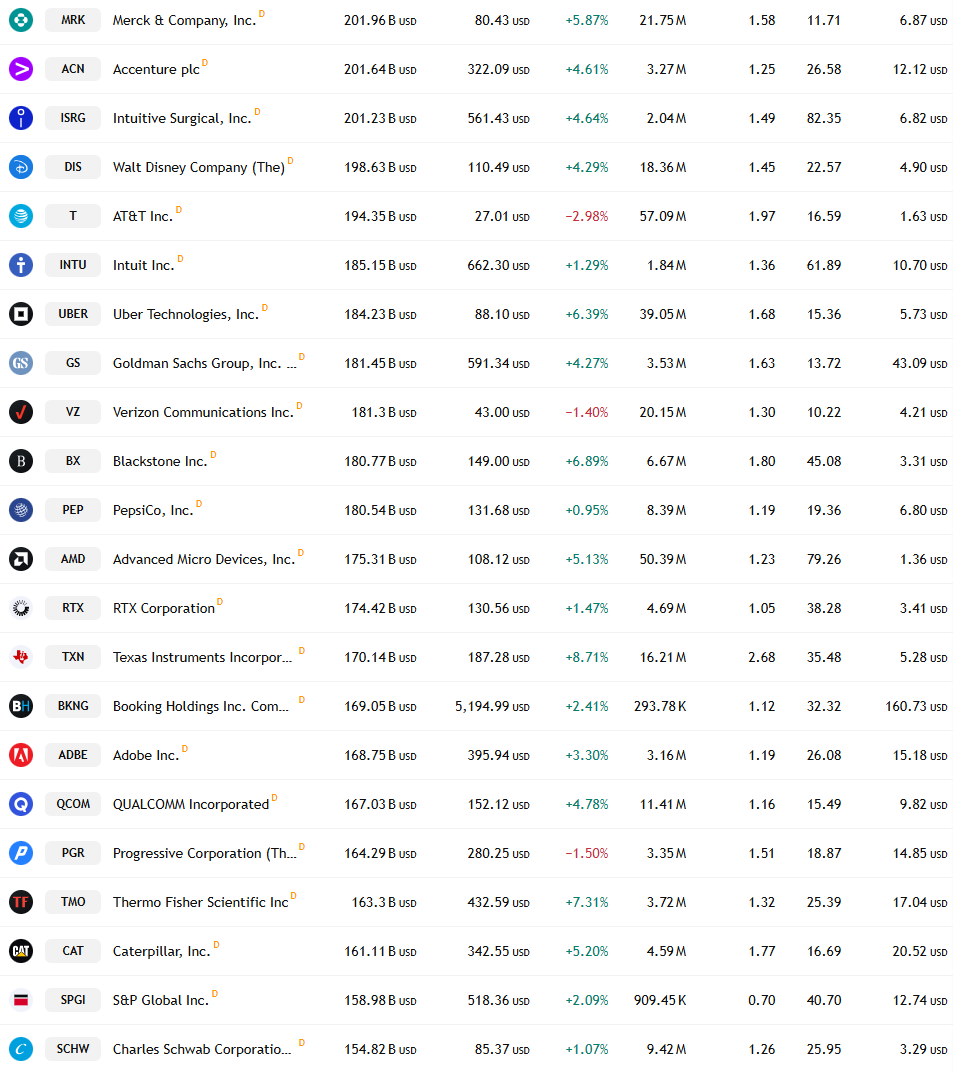Click the QUALCOMM Q logo icon
Image resolution: width=953 pixels, height=1072 pixels.
coord(21,804)
